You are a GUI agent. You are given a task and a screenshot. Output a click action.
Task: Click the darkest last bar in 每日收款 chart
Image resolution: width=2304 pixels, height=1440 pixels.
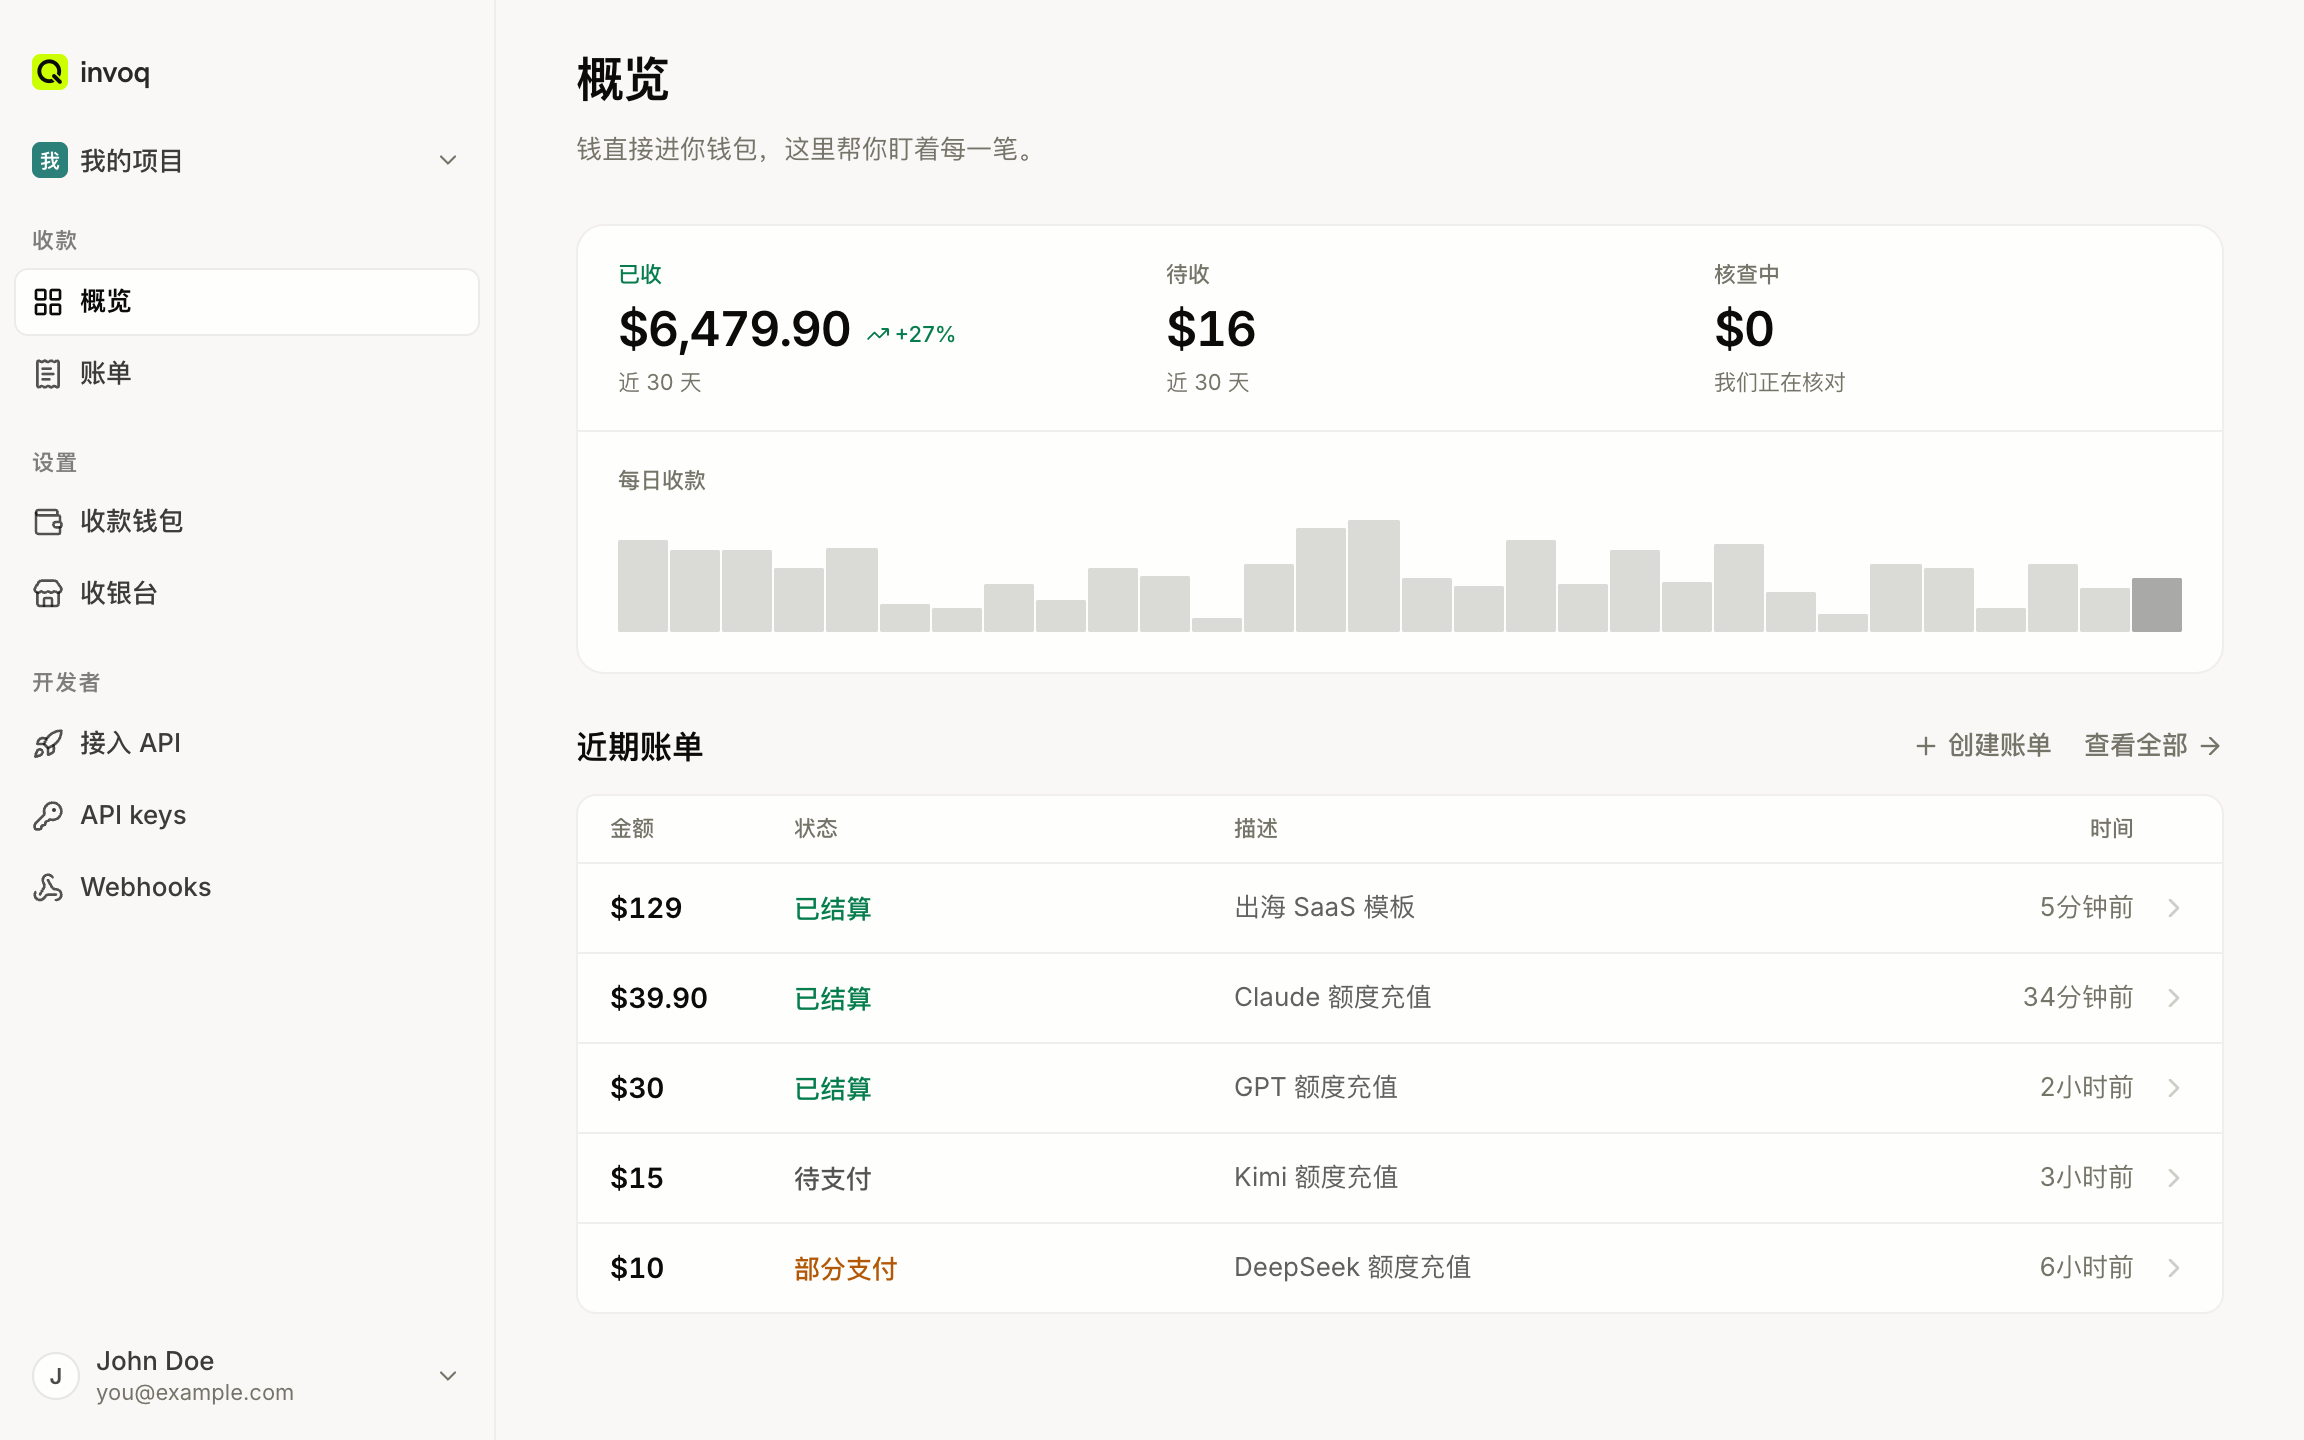2157,605
